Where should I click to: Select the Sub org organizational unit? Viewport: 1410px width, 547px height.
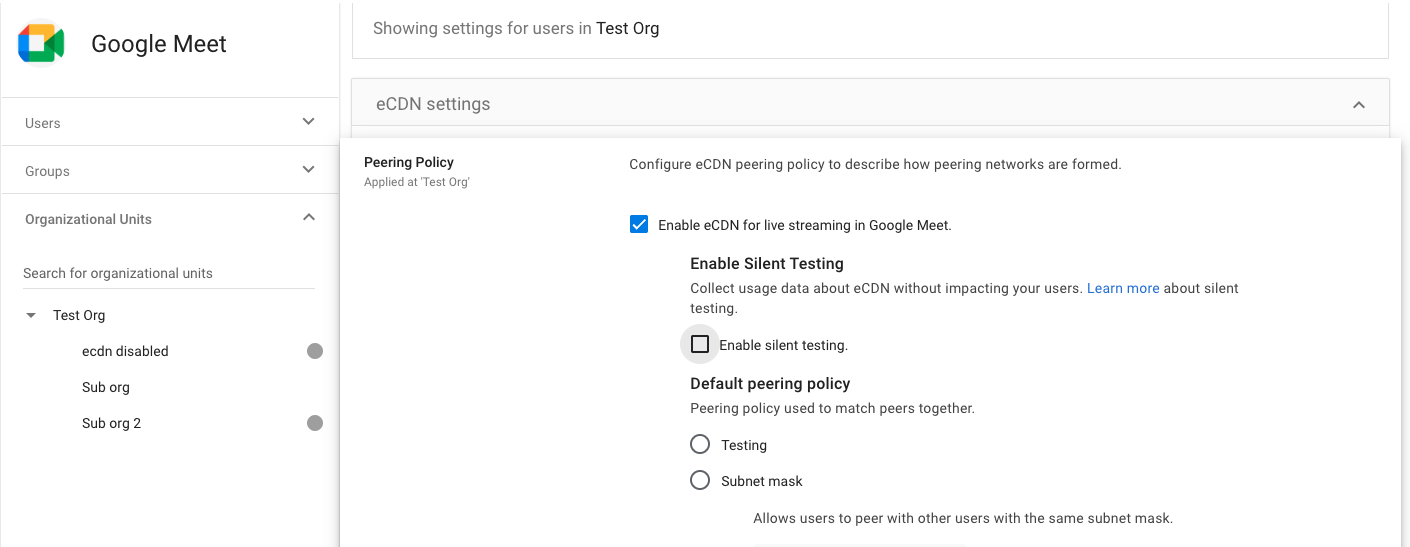106,387
